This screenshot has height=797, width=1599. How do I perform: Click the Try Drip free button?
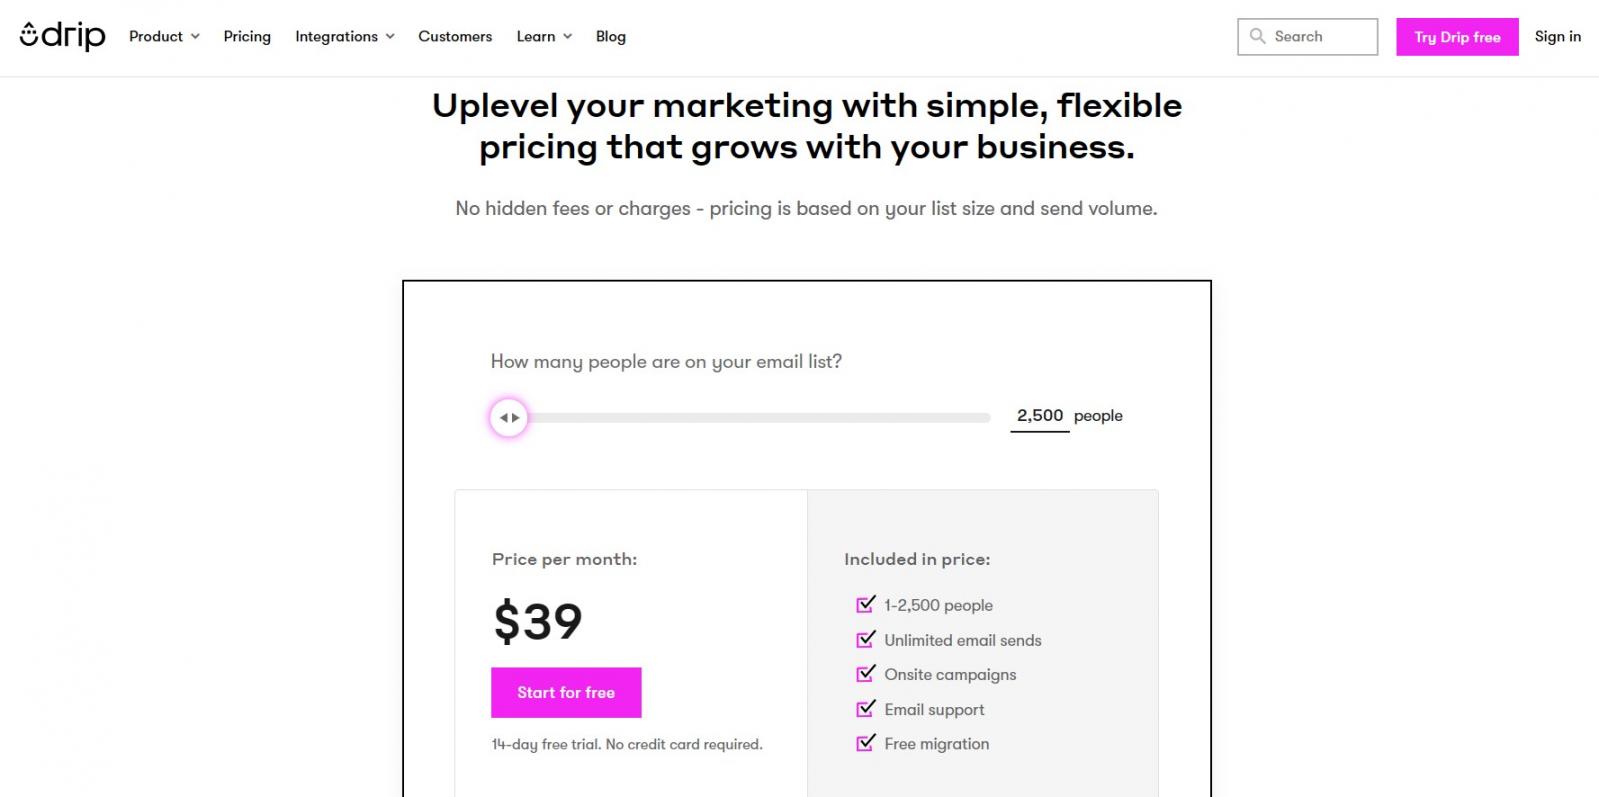[1457, 37]
